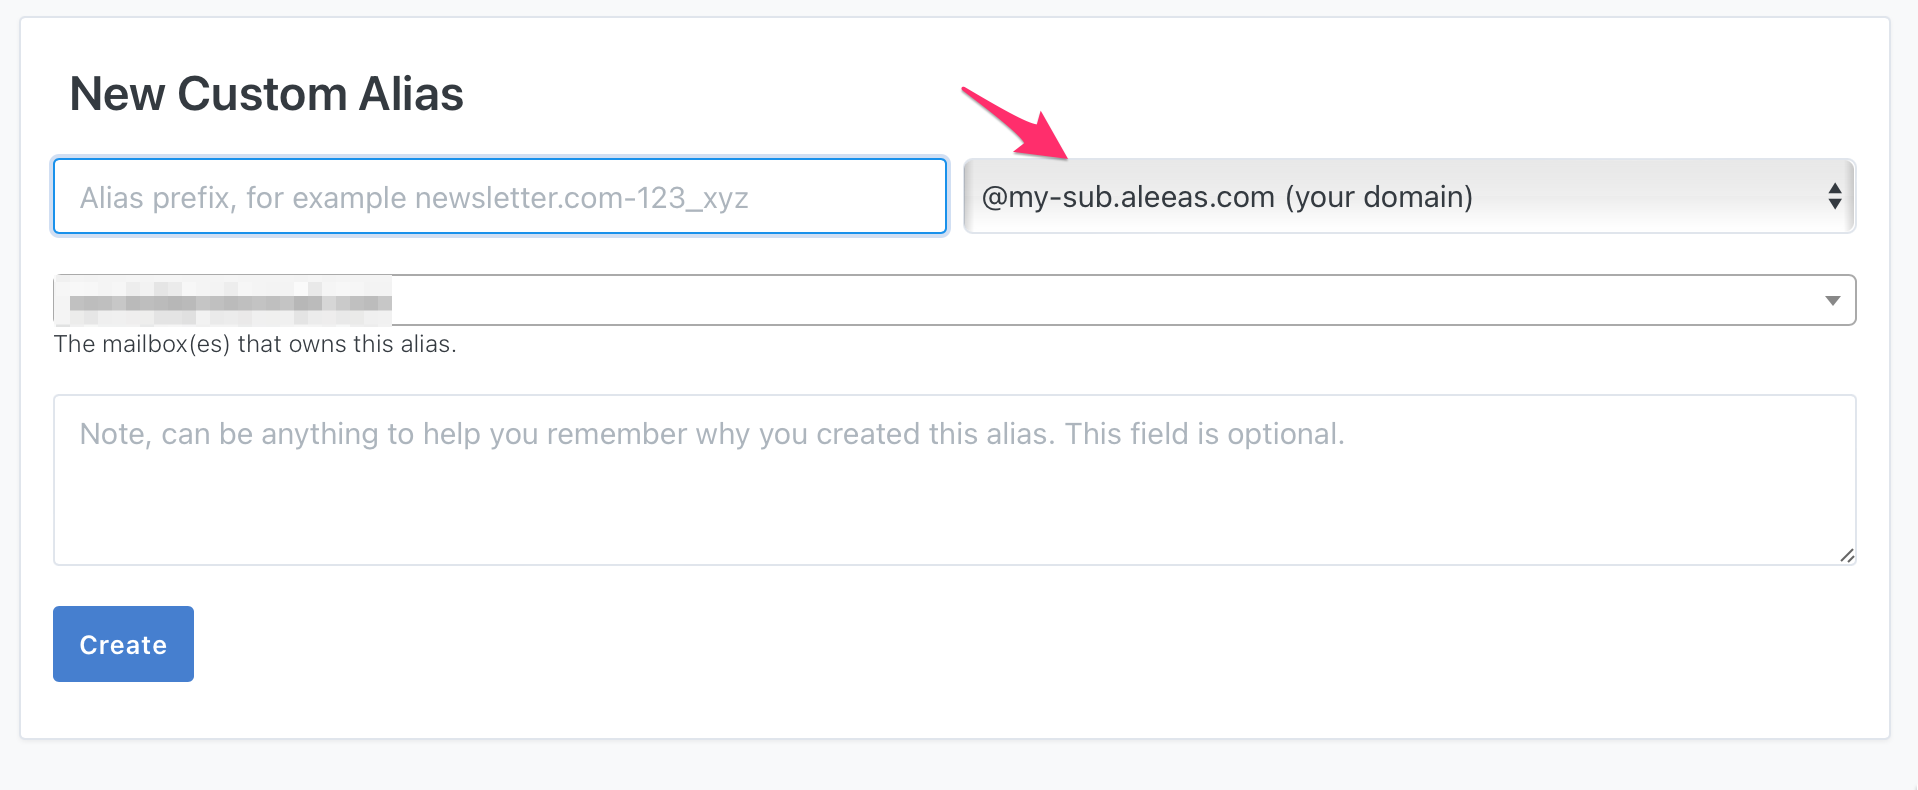The image size is (1918, 790).
Task: Grab the Note textarea resize handle
Action: 1846,555
